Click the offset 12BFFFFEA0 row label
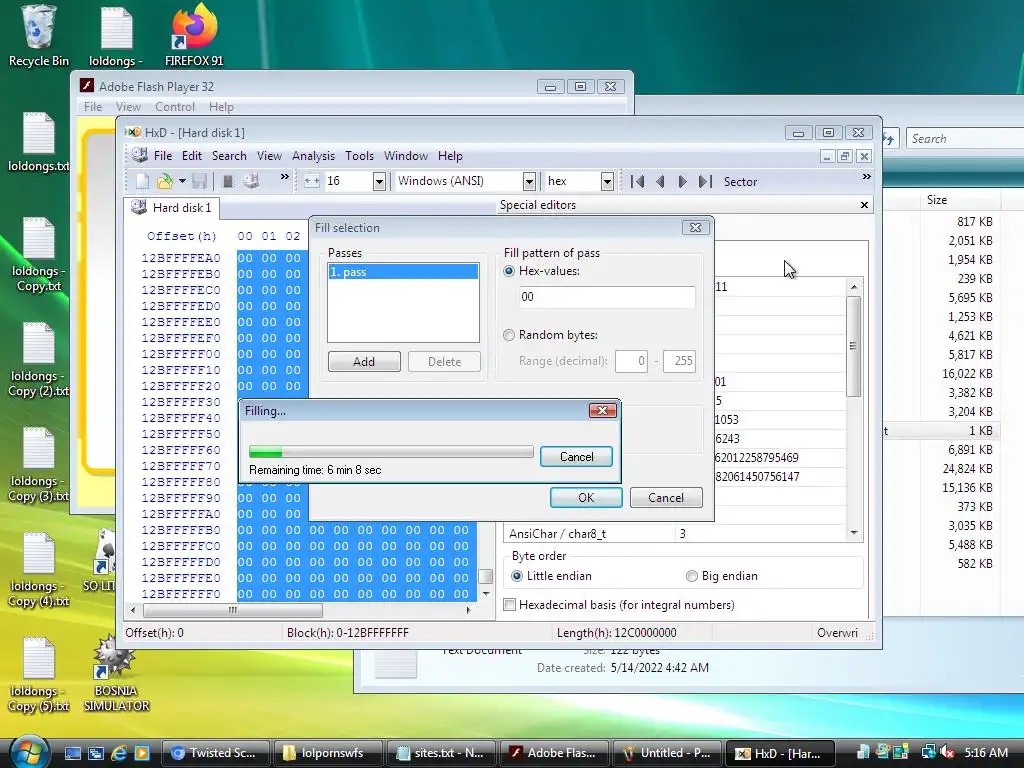The height and width of the screenshot is (768, 1024). [x=181, y=258]
